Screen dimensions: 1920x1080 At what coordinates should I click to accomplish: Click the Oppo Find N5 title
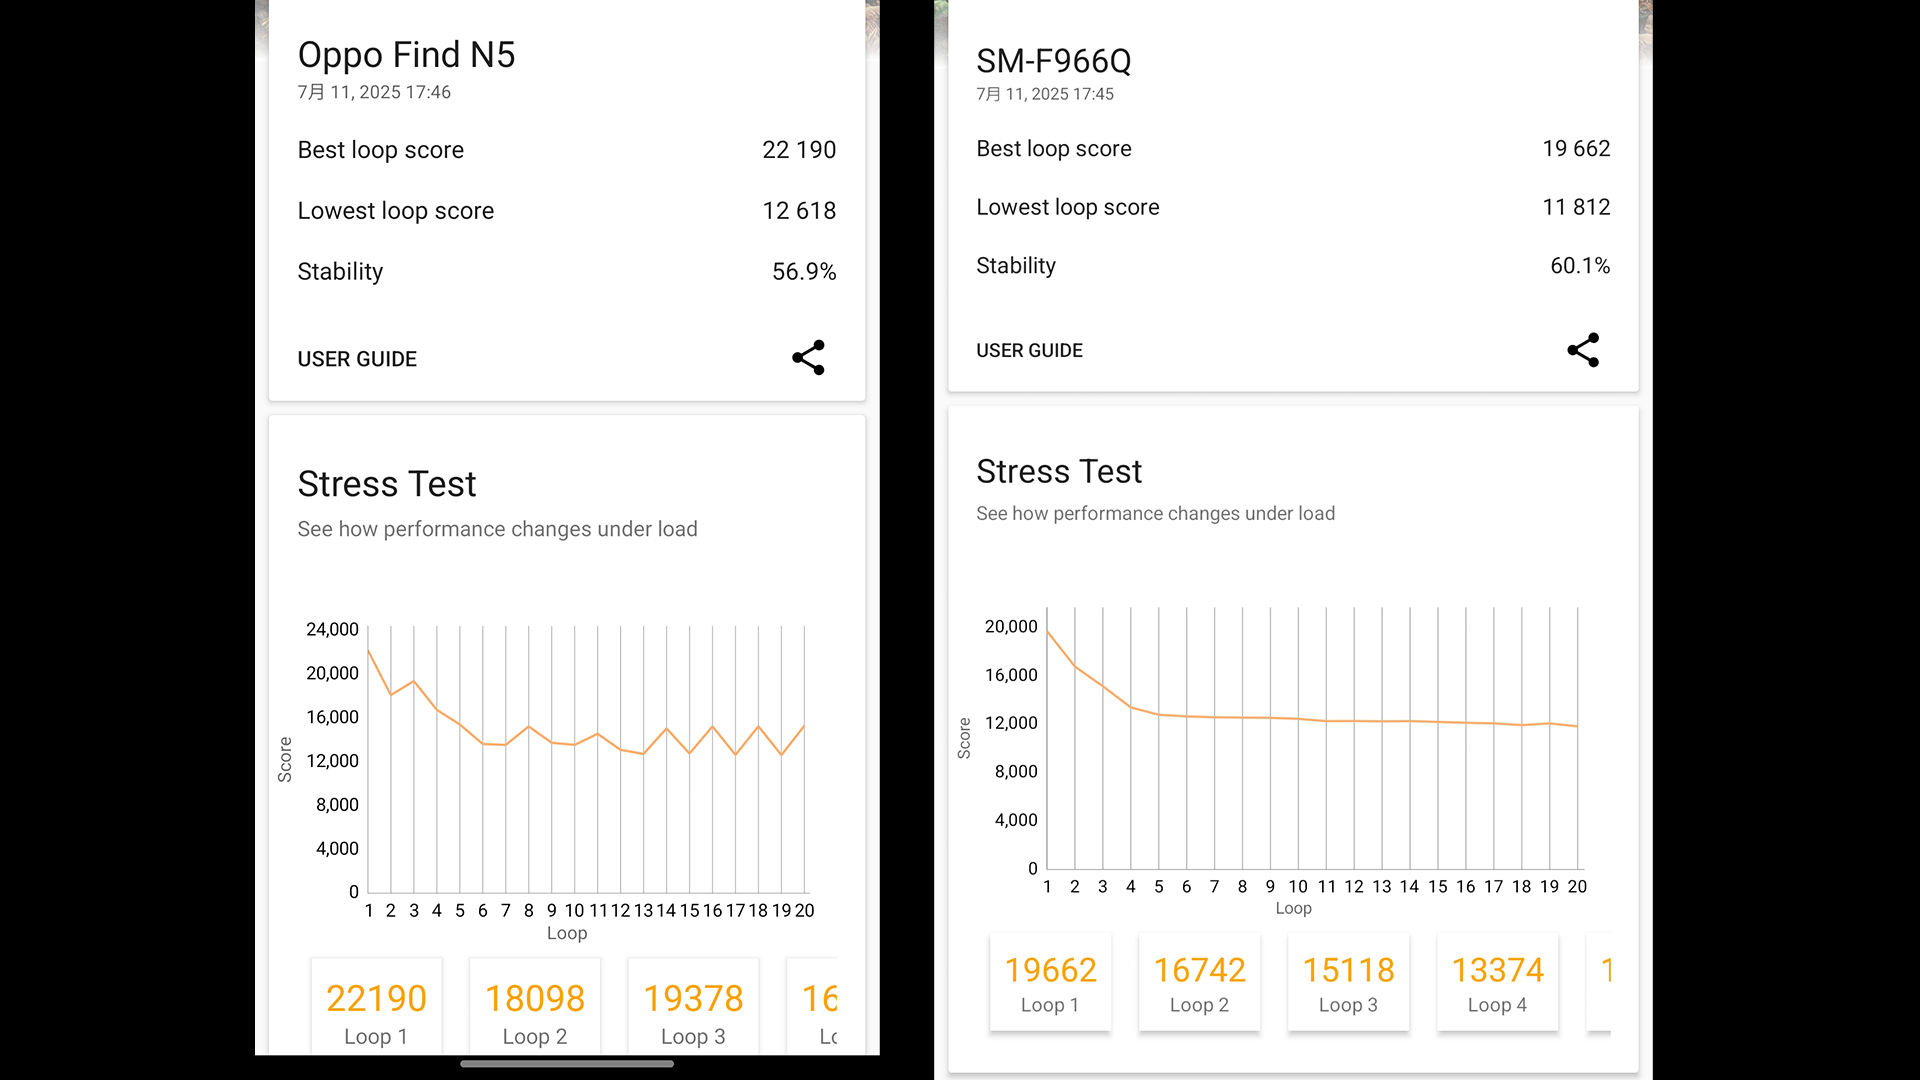(x=406, y=55)
